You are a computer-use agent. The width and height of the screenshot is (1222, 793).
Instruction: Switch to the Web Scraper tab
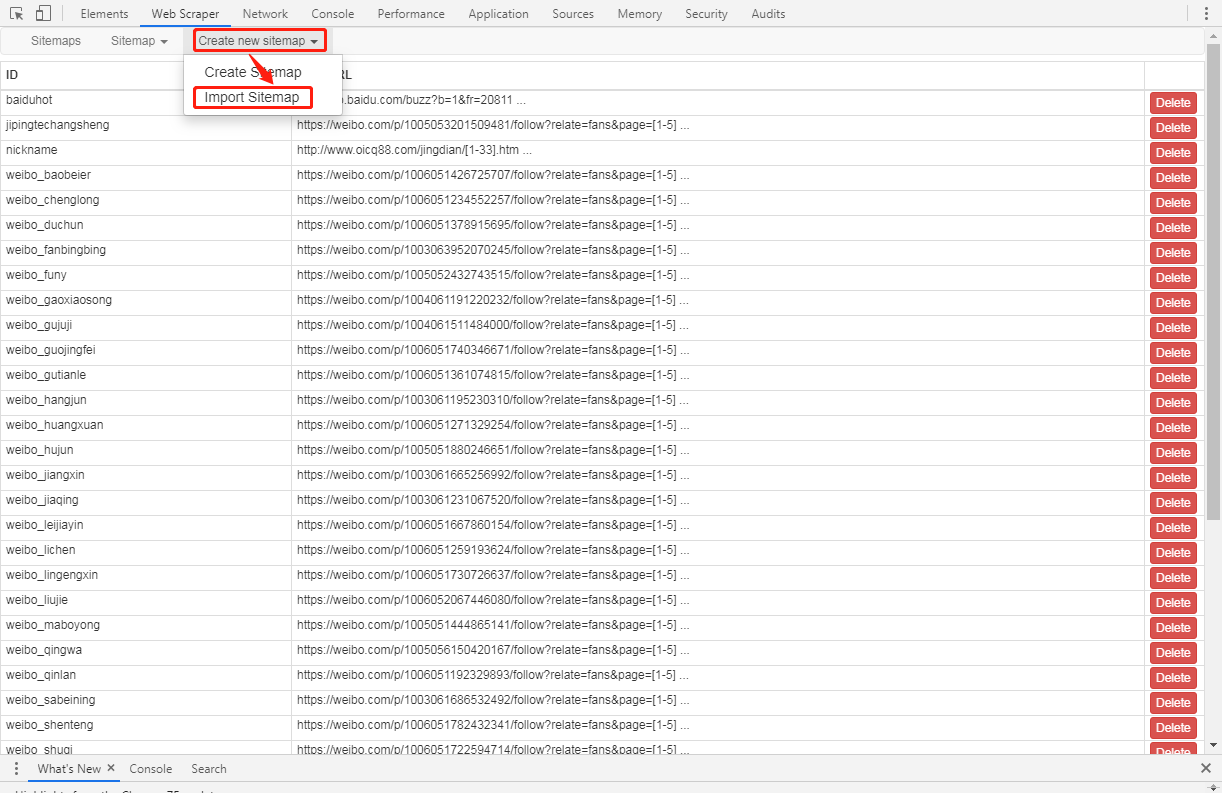[x=185, y=14]
